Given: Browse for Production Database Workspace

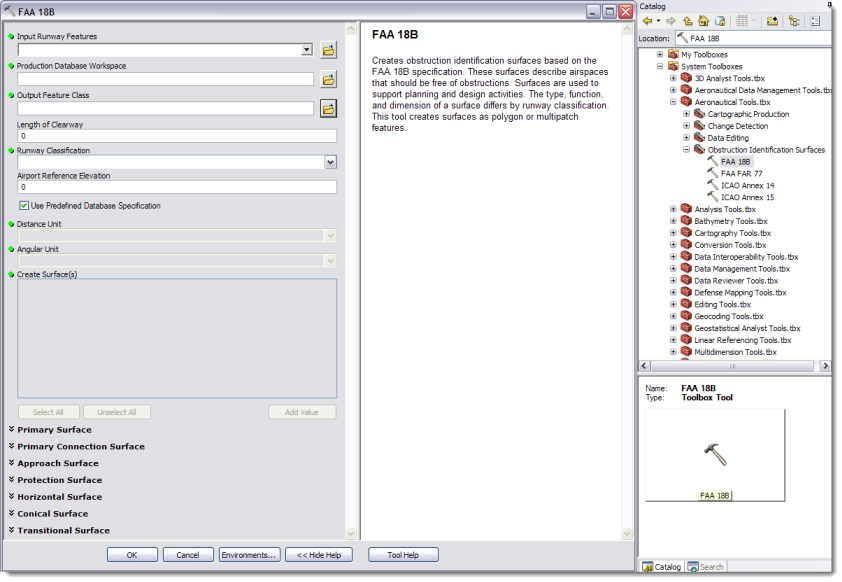Looking at the screenshot, I should 329,79.
